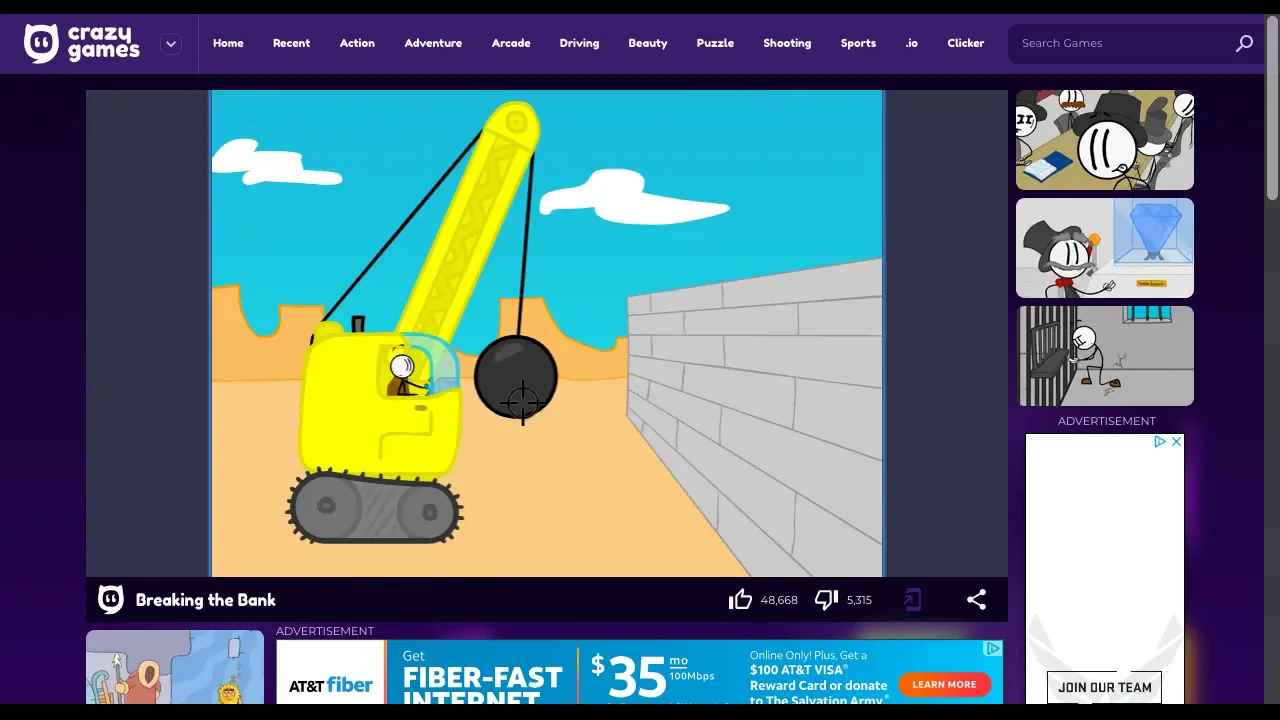Open the Home menu item
This screenshot has height=720, width=1280.
pos(228,43)
